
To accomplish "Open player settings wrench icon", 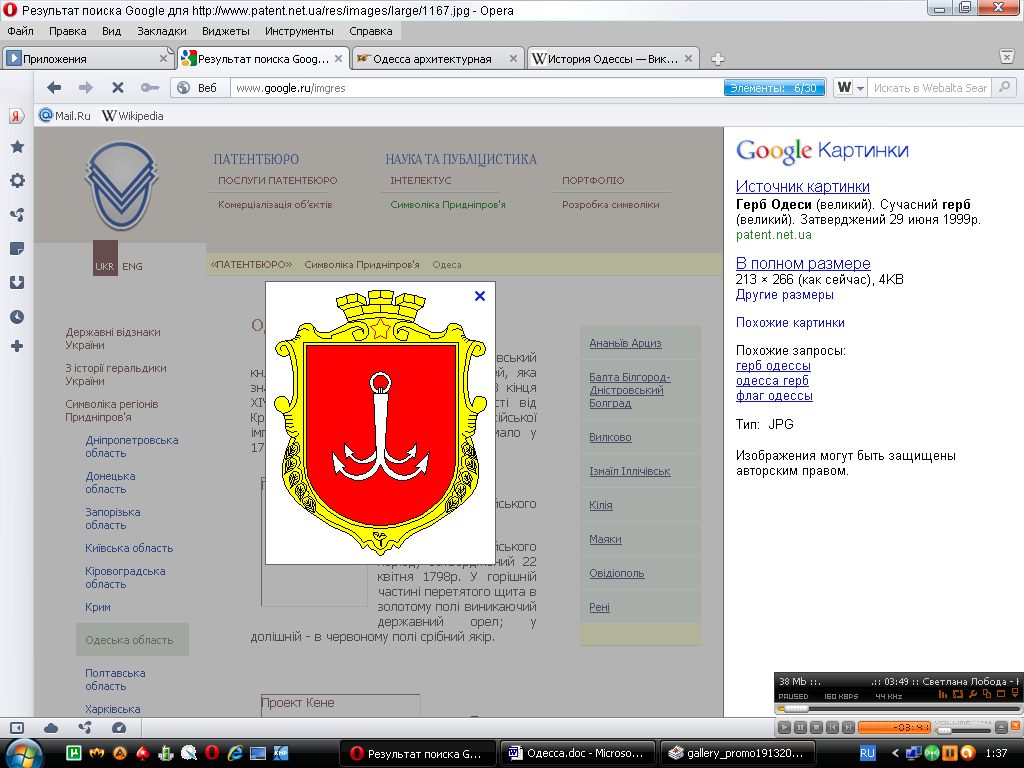I will pyautogui.click(x=972, y=694).
